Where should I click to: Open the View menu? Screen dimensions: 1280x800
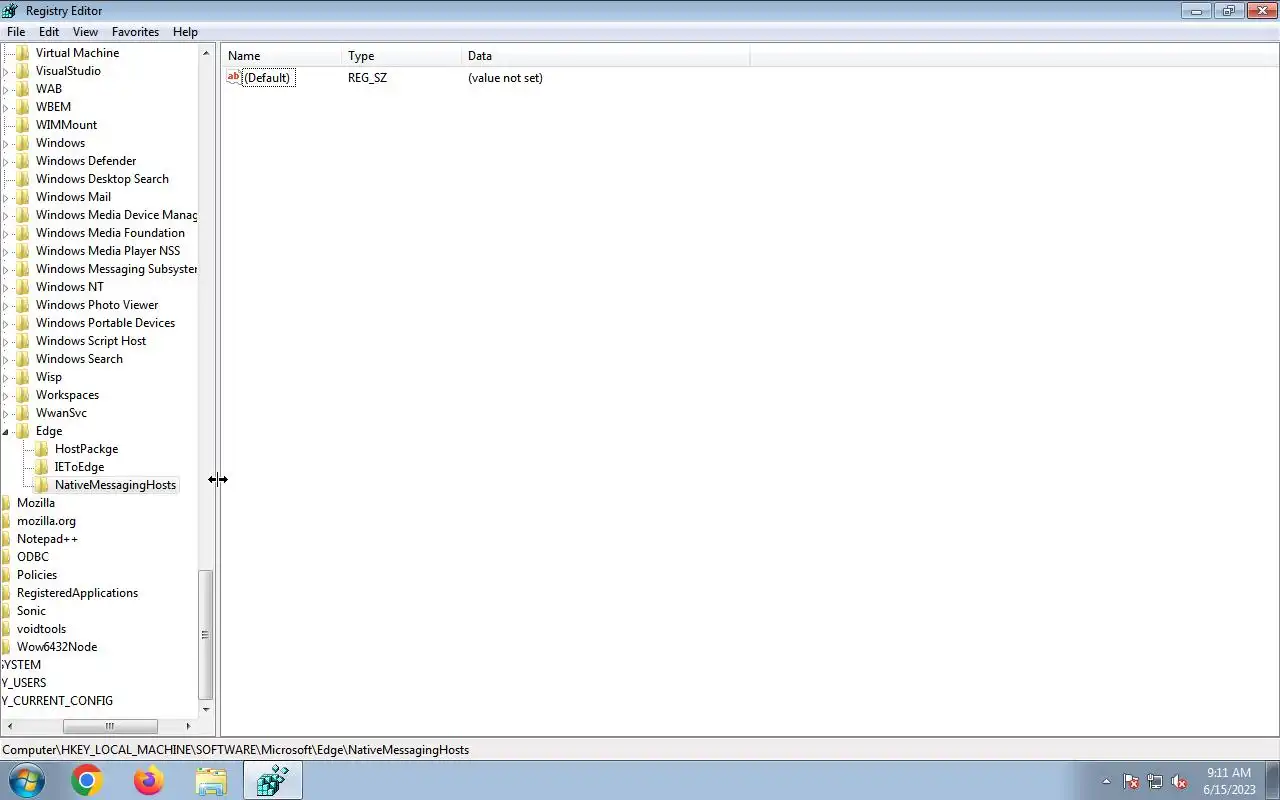click(x=86, y=32)
